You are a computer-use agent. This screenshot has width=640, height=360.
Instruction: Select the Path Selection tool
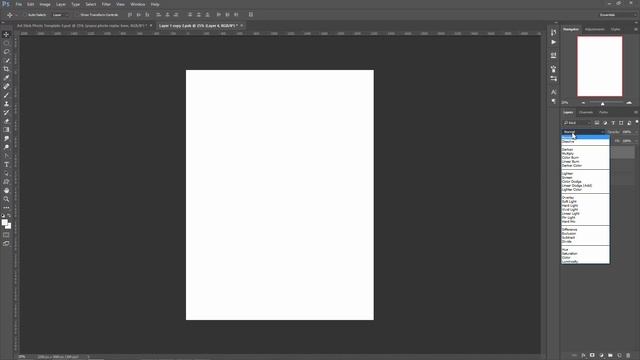6,173
